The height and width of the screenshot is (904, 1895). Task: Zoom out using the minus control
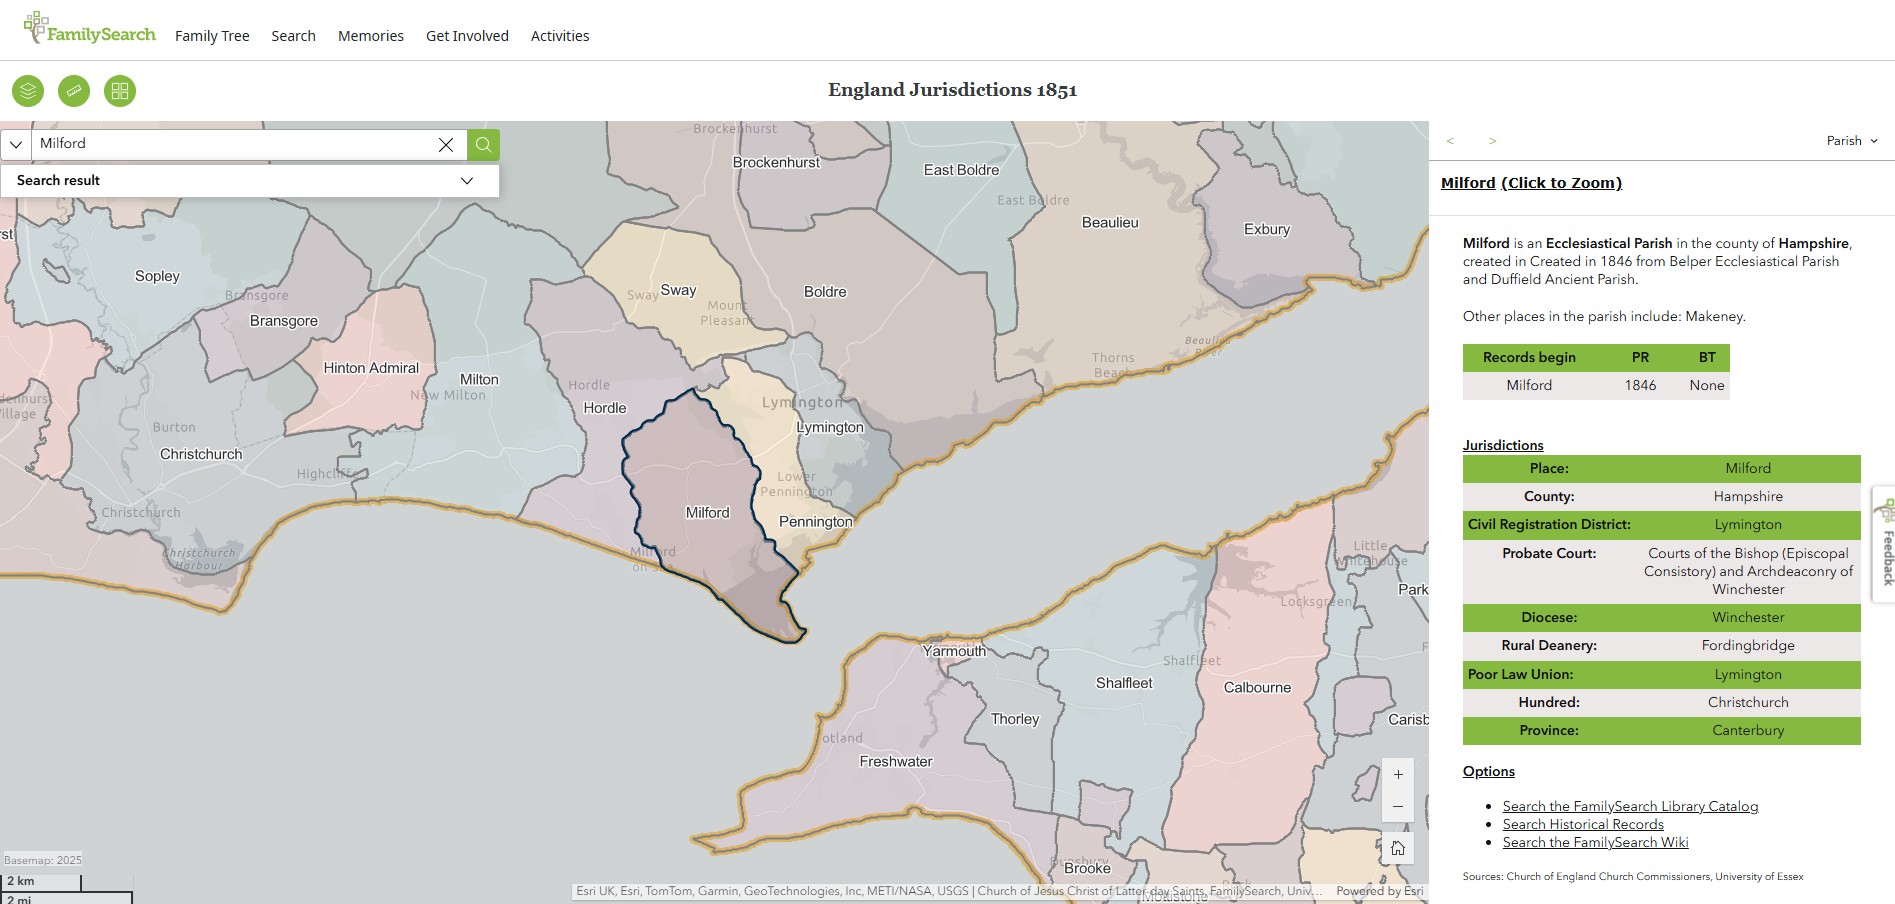tap(1398, 806)
